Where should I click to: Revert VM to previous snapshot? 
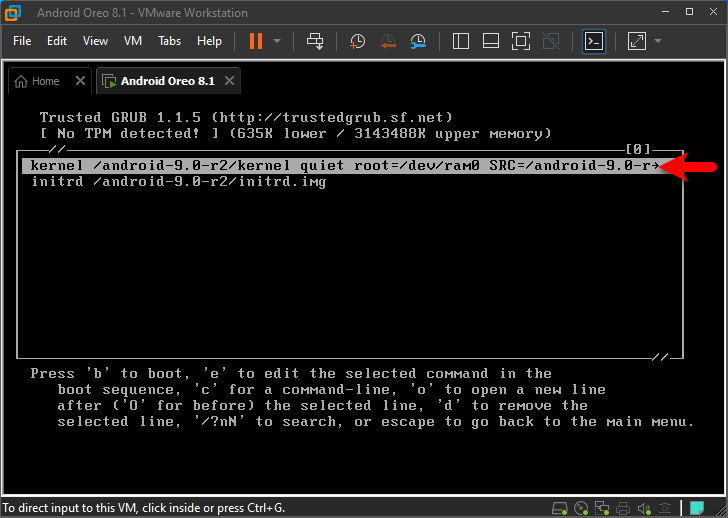[388, 41]
